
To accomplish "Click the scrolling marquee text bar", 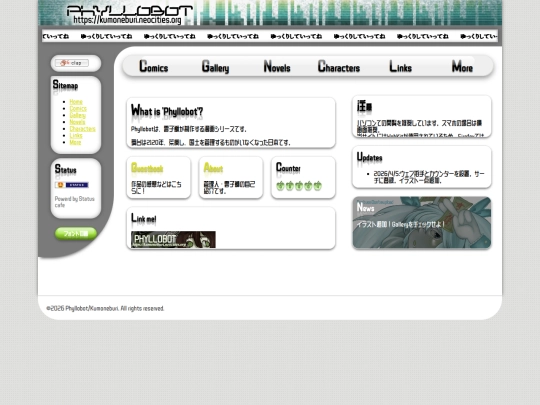I will 270,36.
